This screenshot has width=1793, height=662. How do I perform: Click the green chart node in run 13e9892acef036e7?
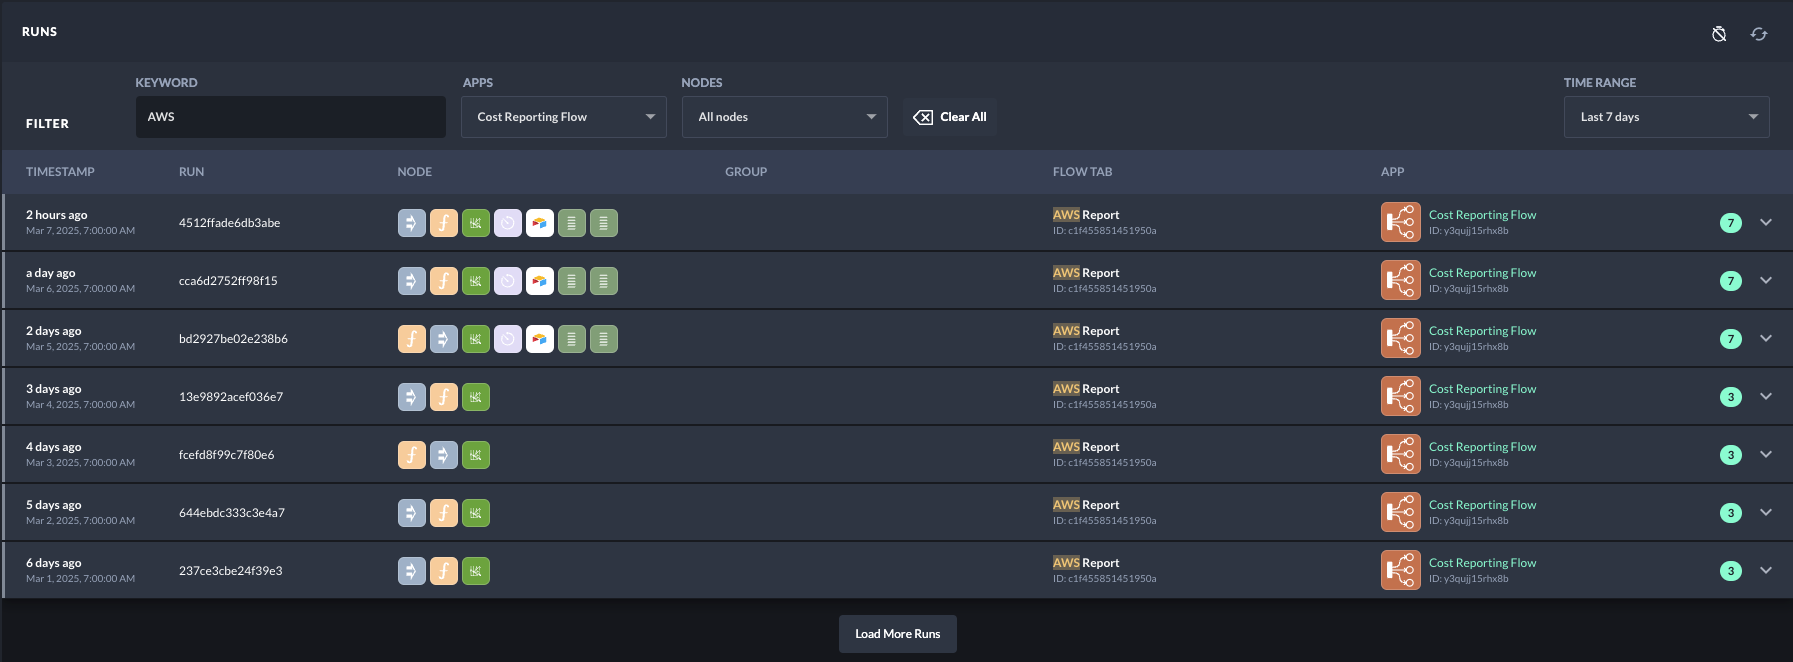point(476,397)
